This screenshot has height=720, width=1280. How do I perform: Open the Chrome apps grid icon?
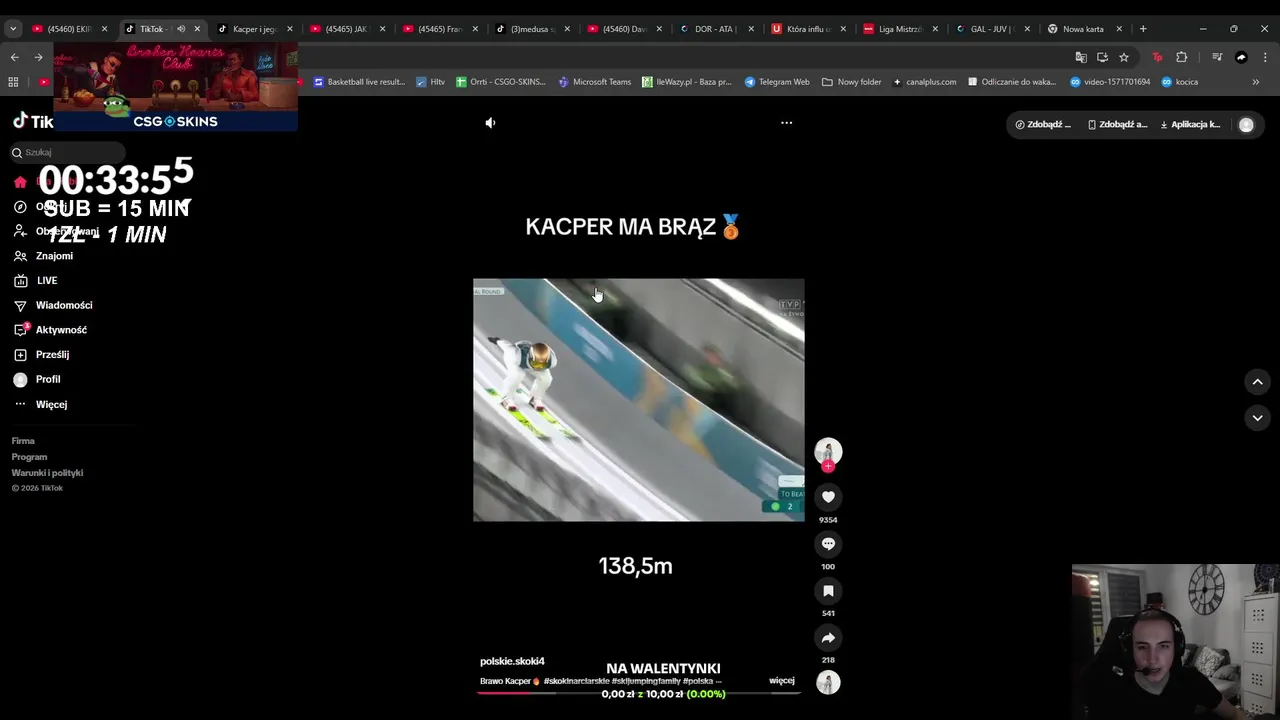[14, 82]
